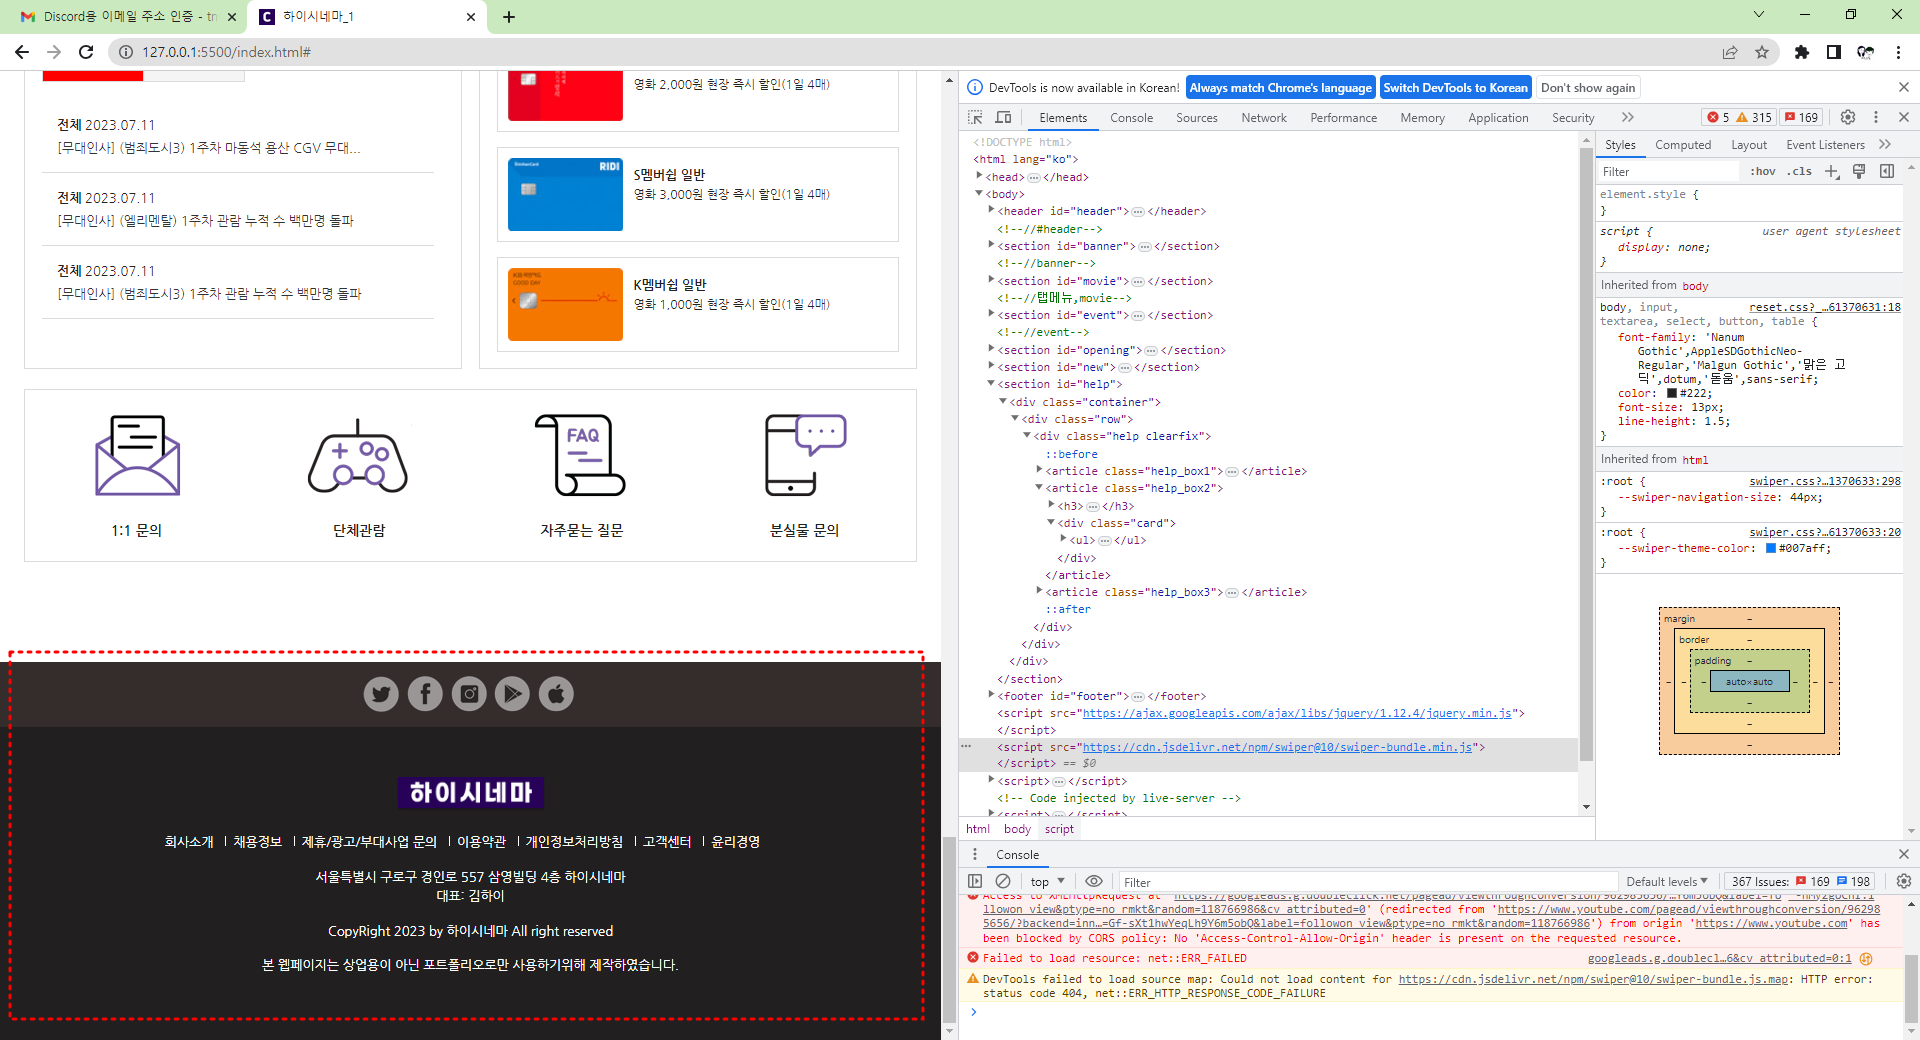Open DevTools customize menu (three dots)
1920x1040 pixels.
(1876, 118)
